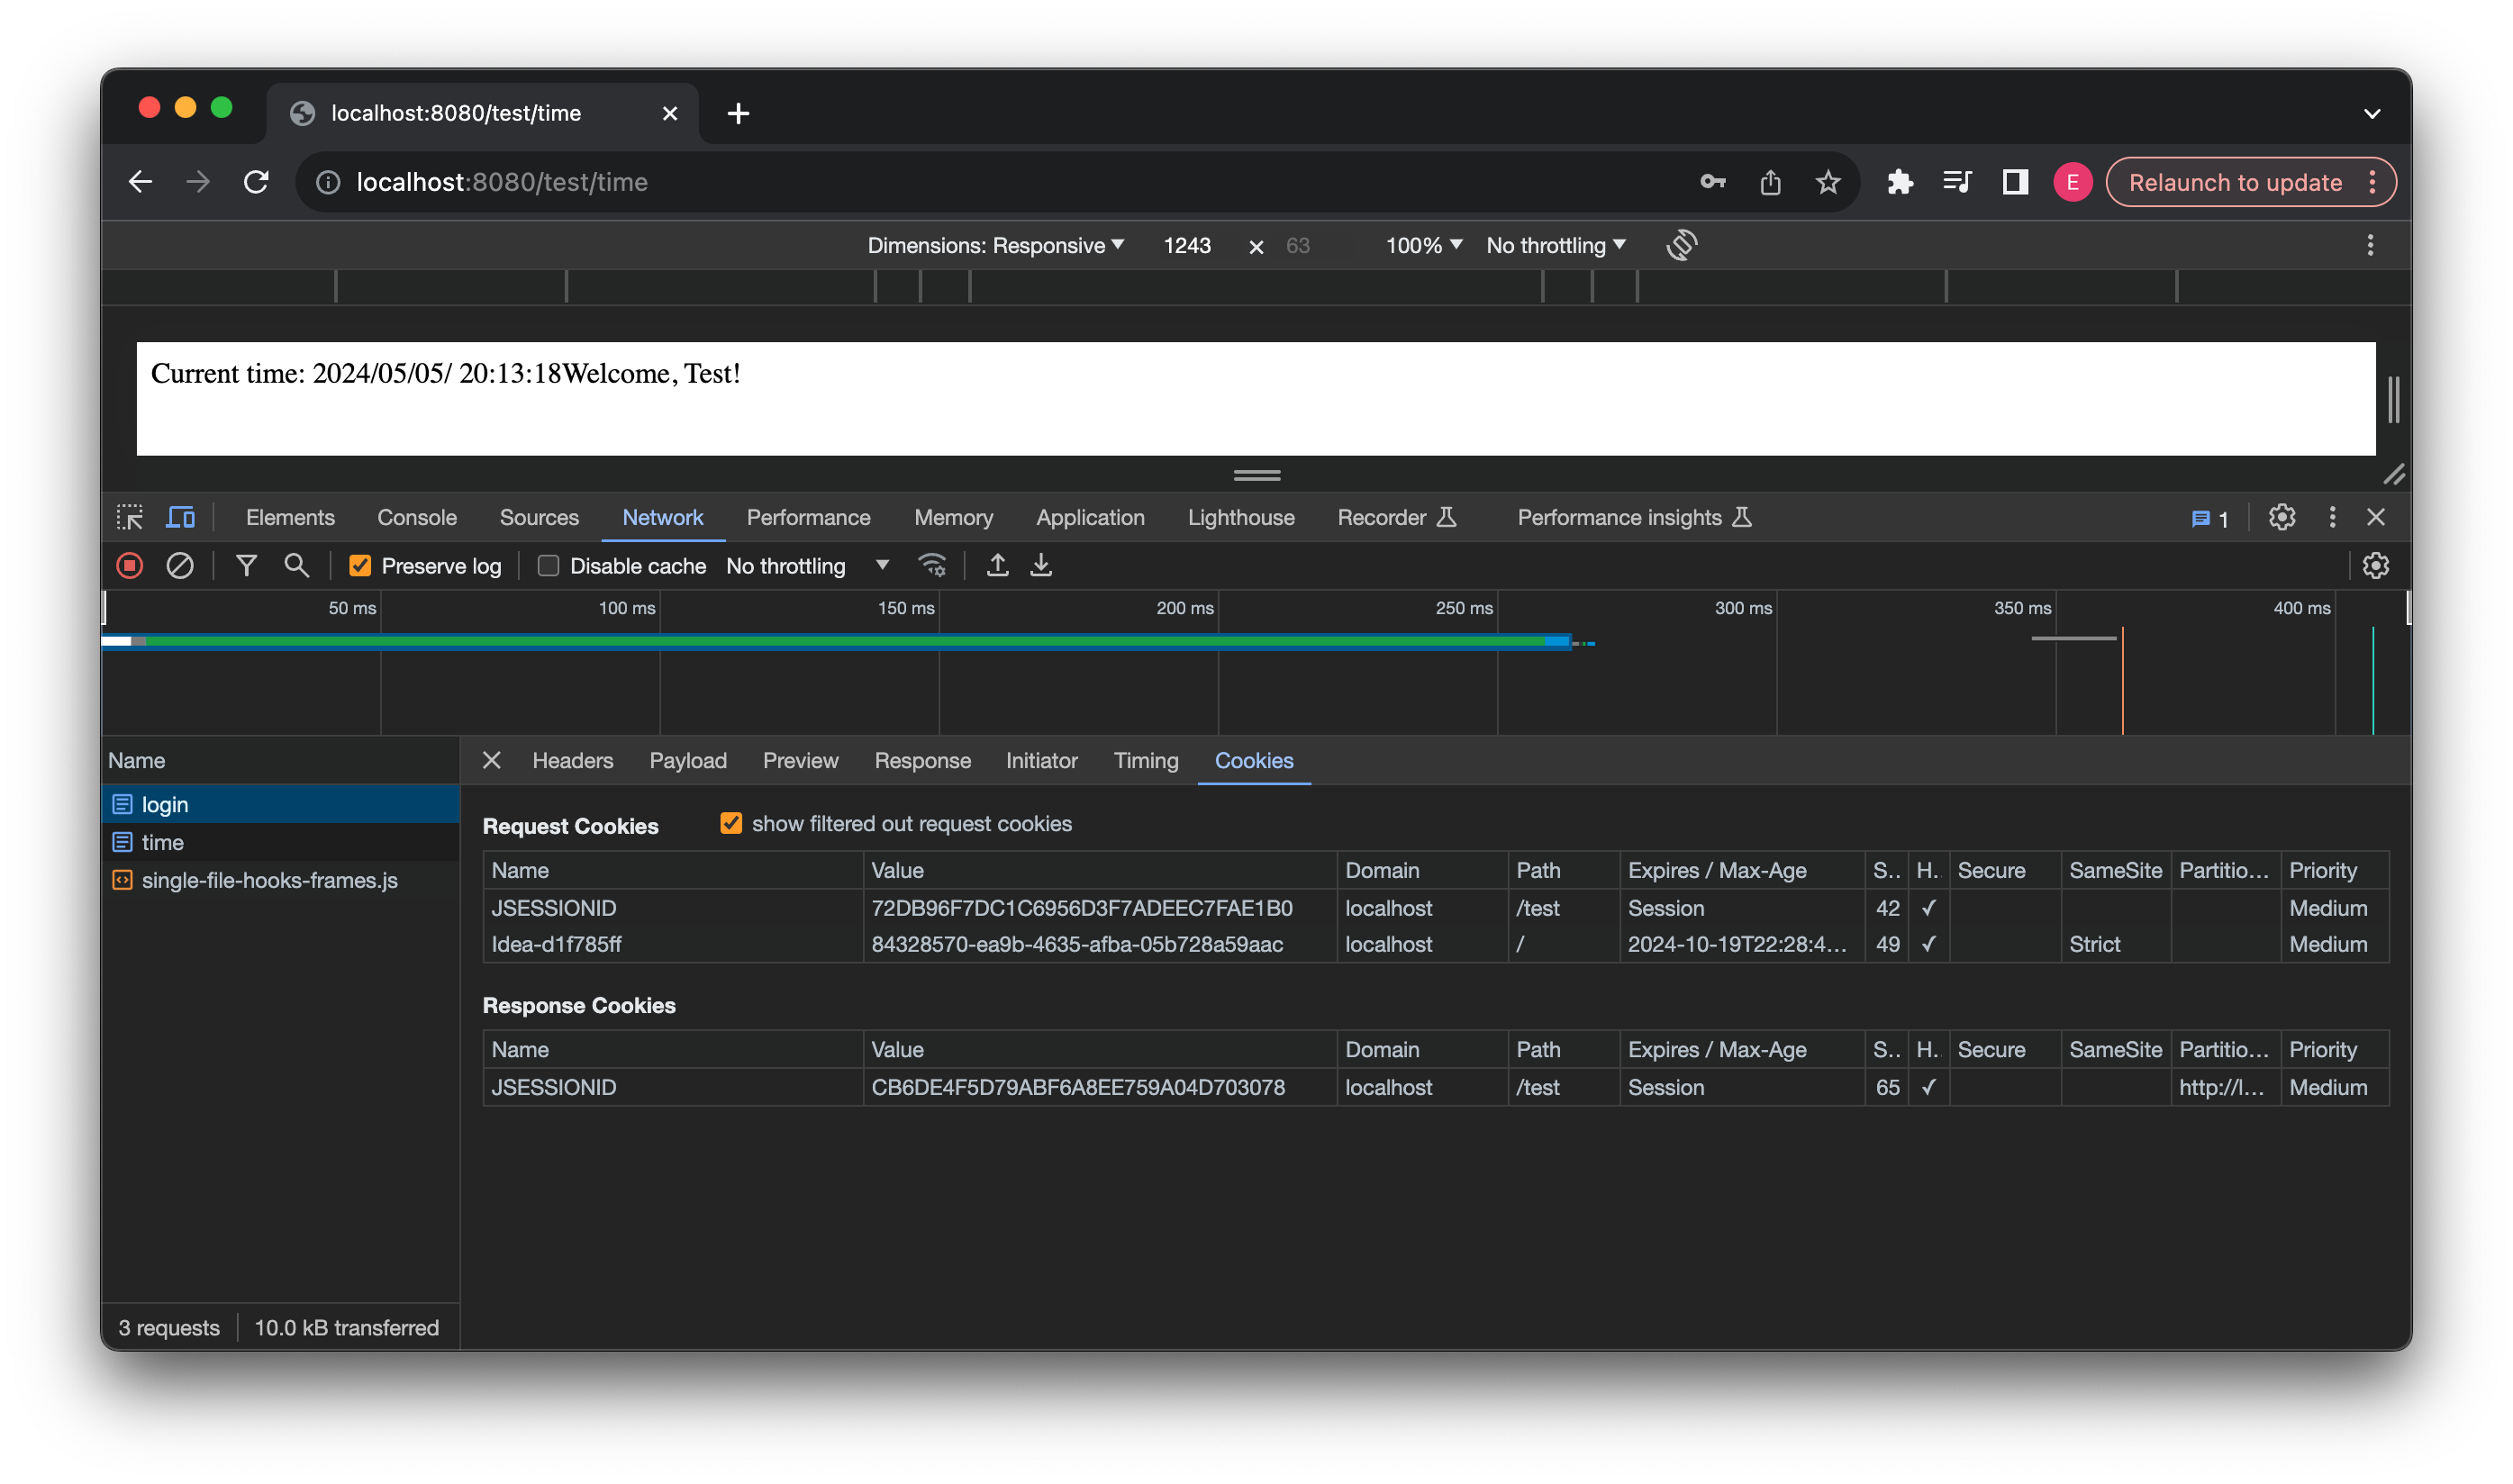The width and height of the screenshot is (2513, 1484).
Task: Select the time request row
Action: tap(163, 842)
